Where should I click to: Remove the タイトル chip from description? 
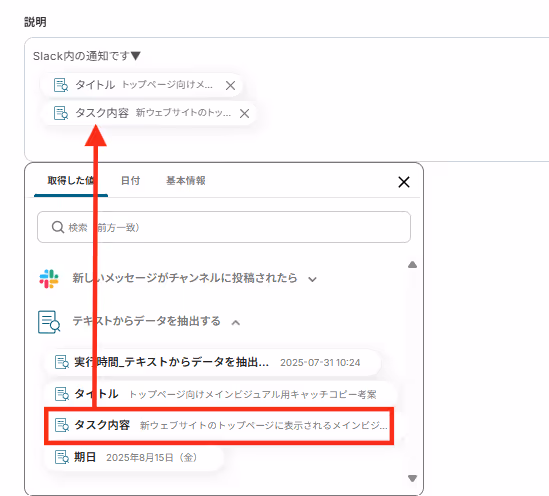(x=230, y=85)
